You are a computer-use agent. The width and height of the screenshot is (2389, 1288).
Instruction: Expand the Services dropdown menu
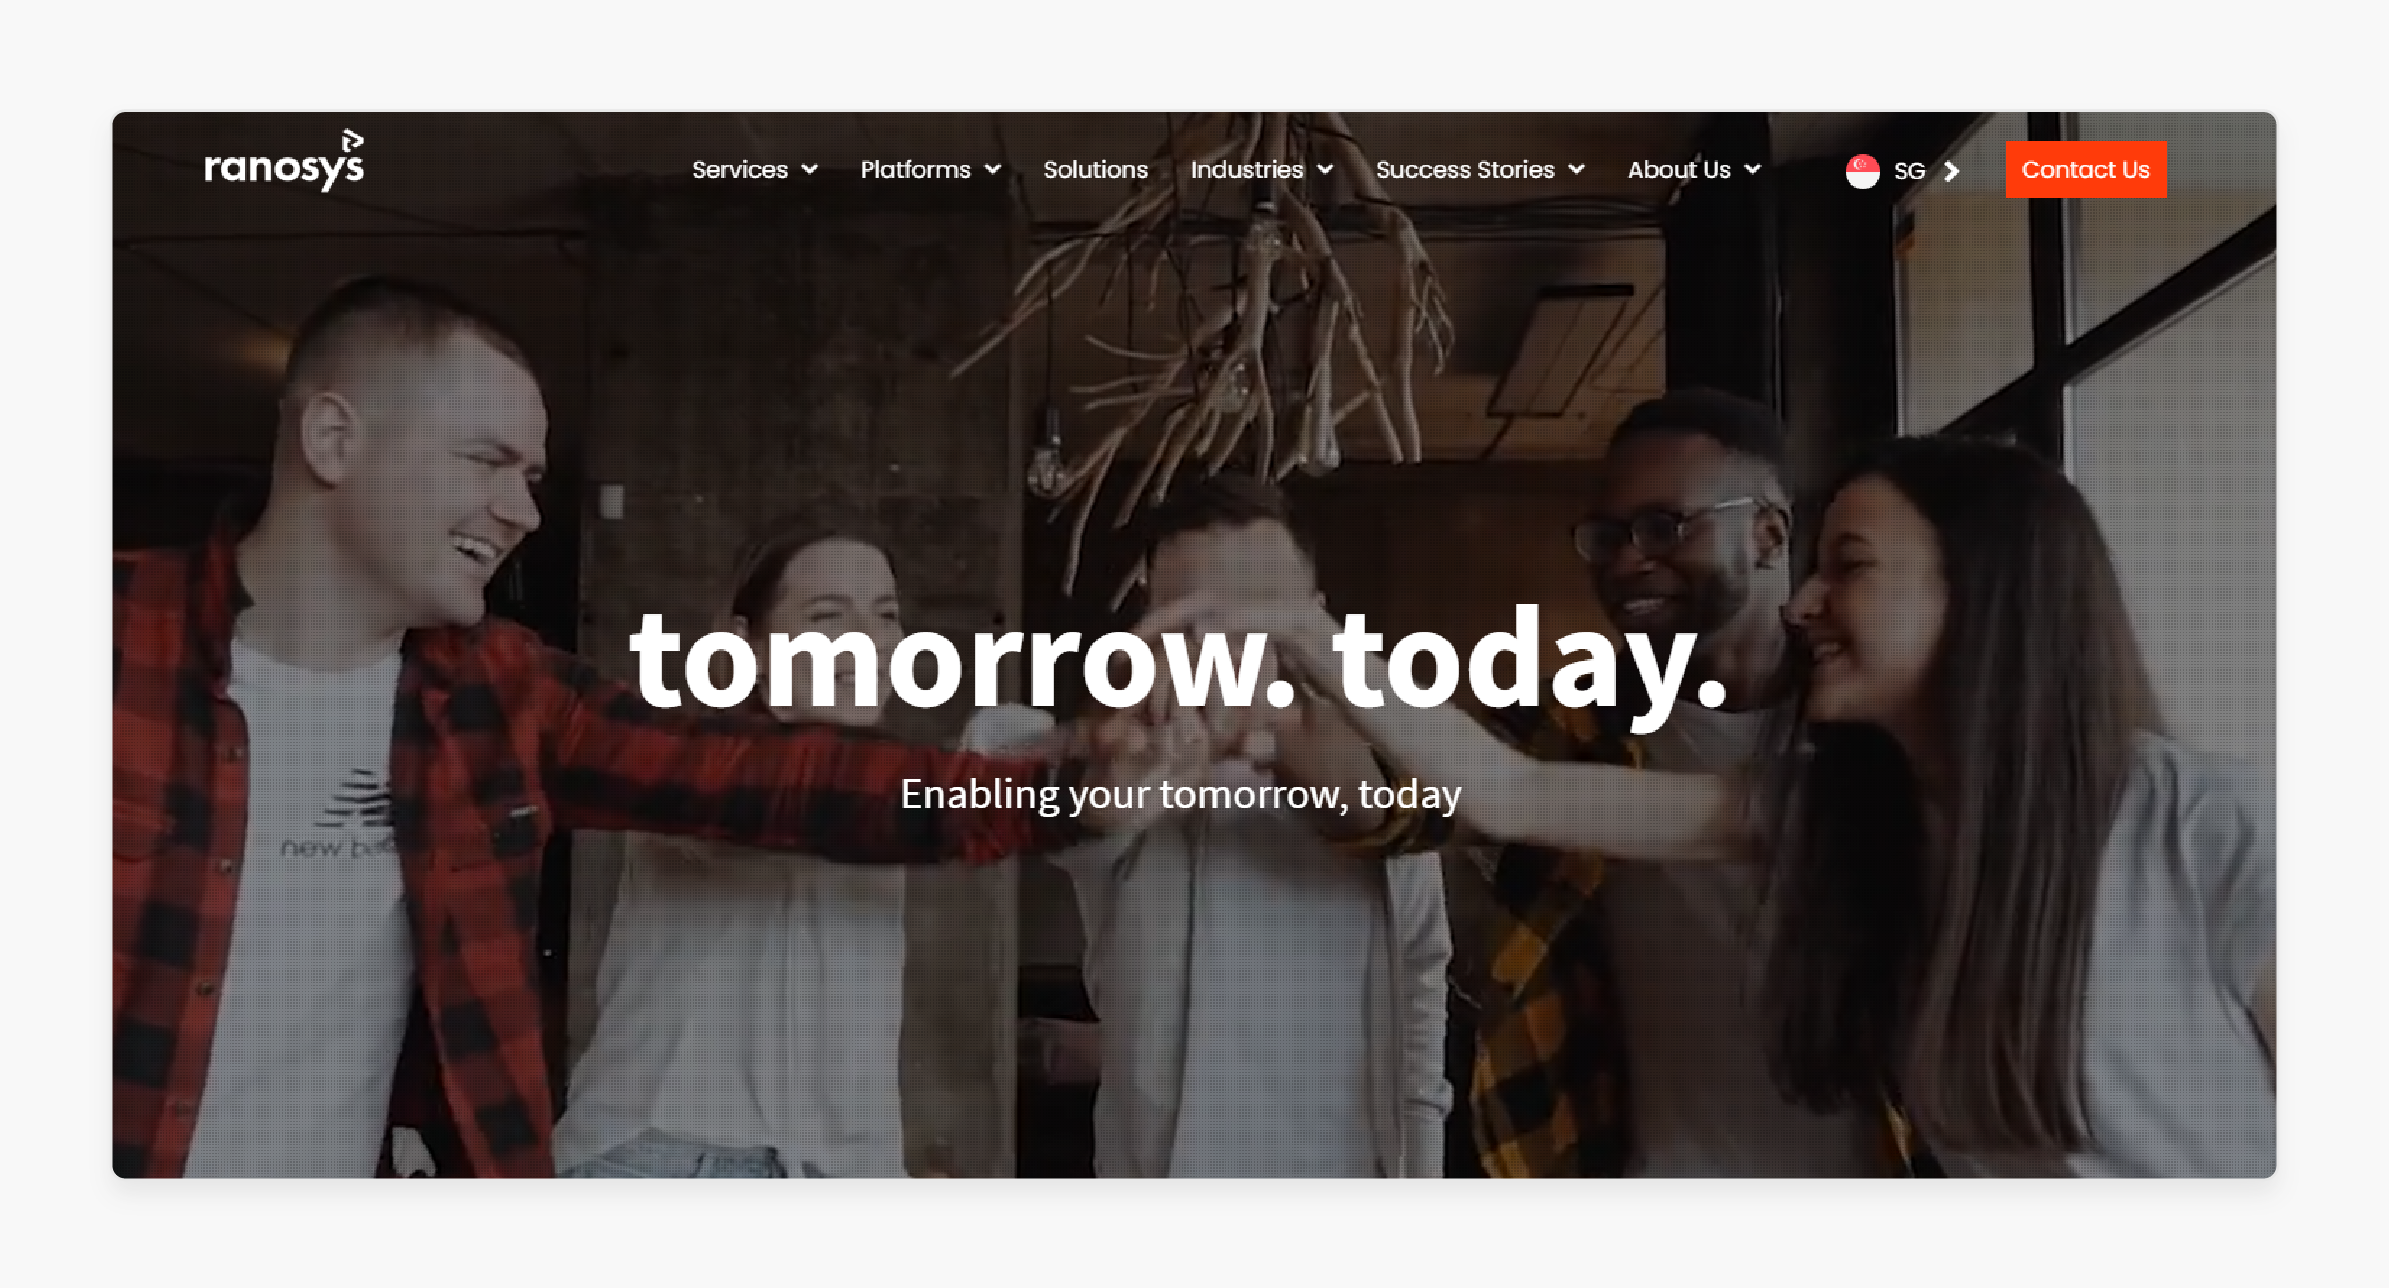[x=753, y=170]
